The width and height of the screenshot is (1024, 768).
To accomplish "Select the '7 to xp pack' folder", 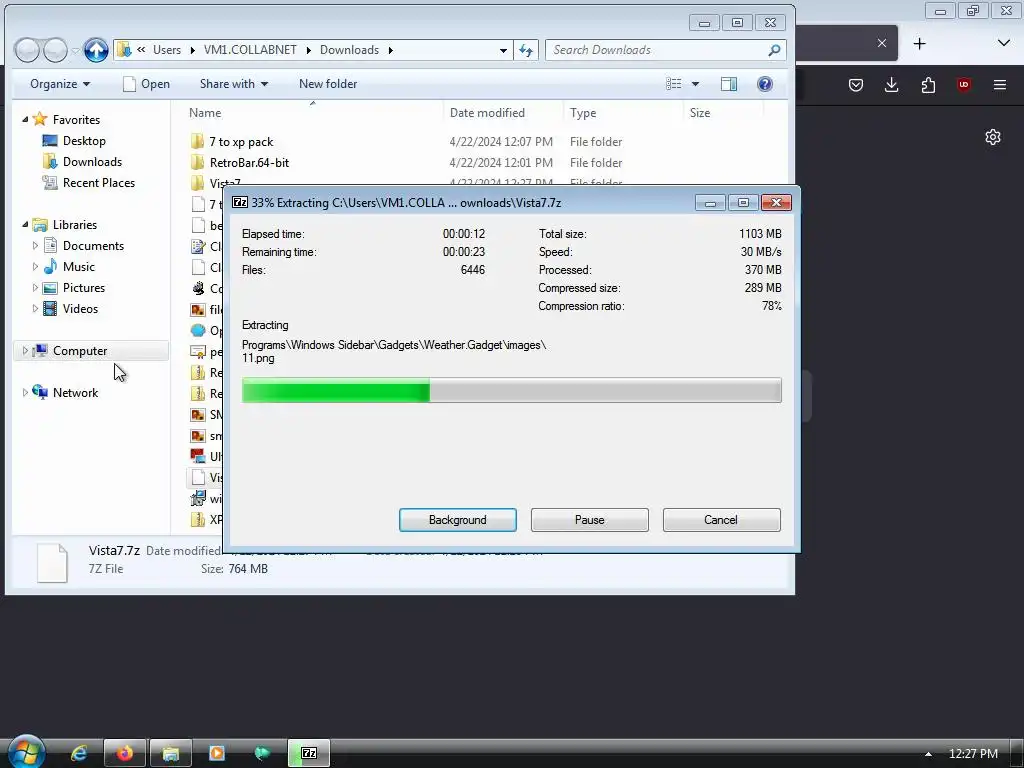I will pos(241,142).
